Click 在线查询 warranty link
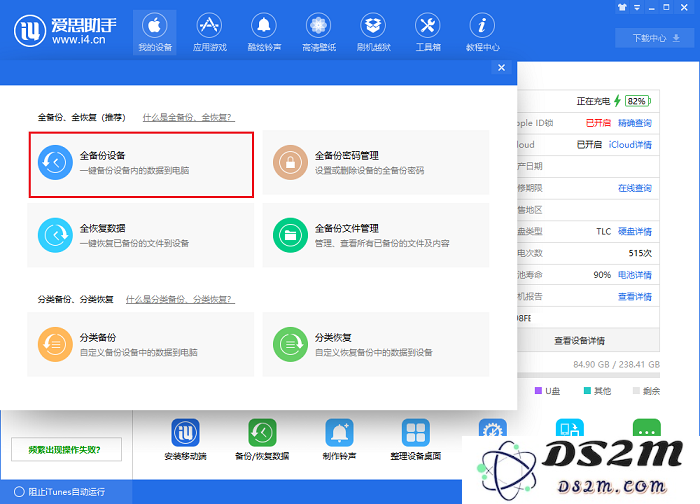The width and height of the screenshot is (700, 504). (634, 188)
